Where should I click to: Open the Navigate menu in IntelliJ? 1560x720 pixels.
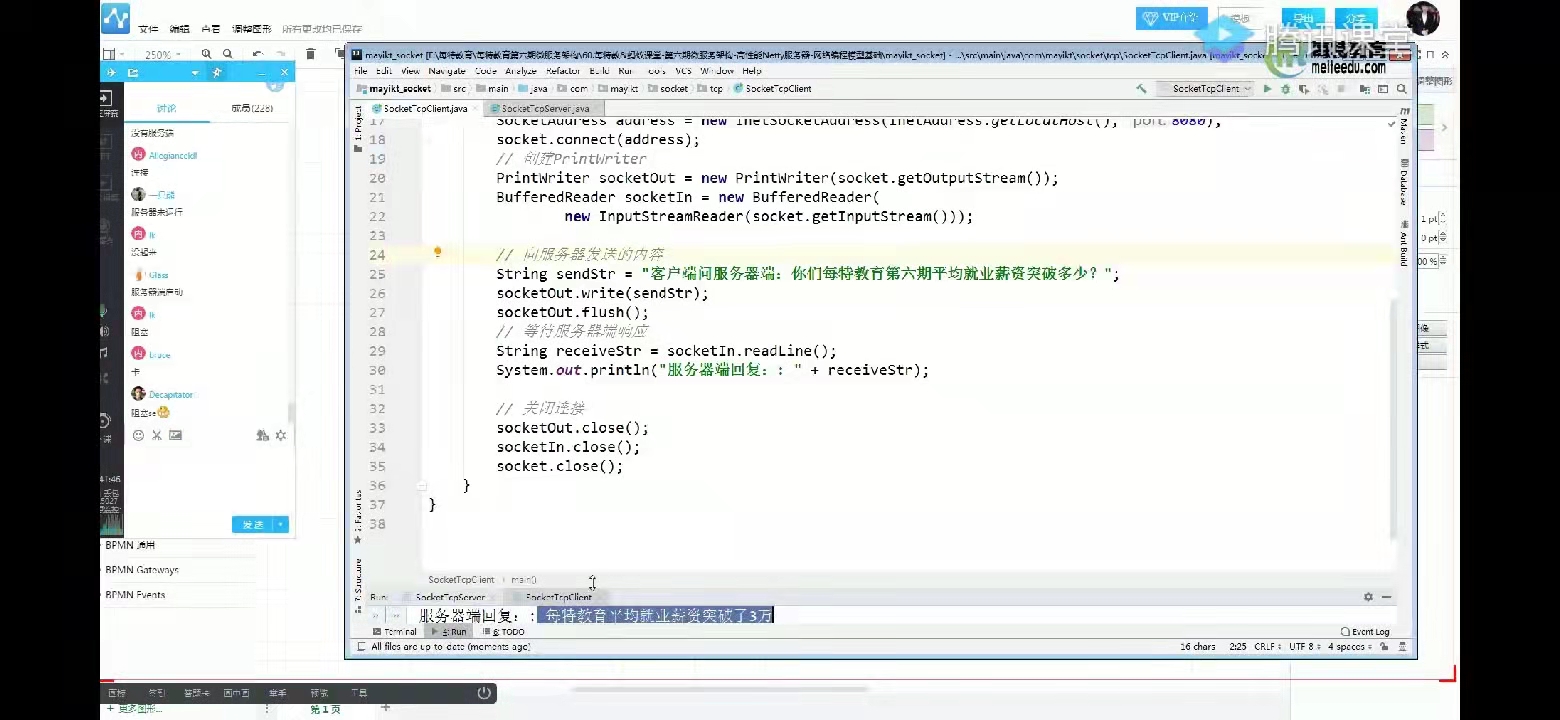tap(447, 71)
